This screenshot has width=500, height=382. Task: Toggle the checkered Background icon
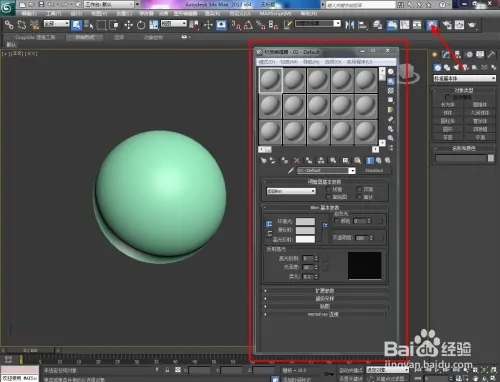391,91
